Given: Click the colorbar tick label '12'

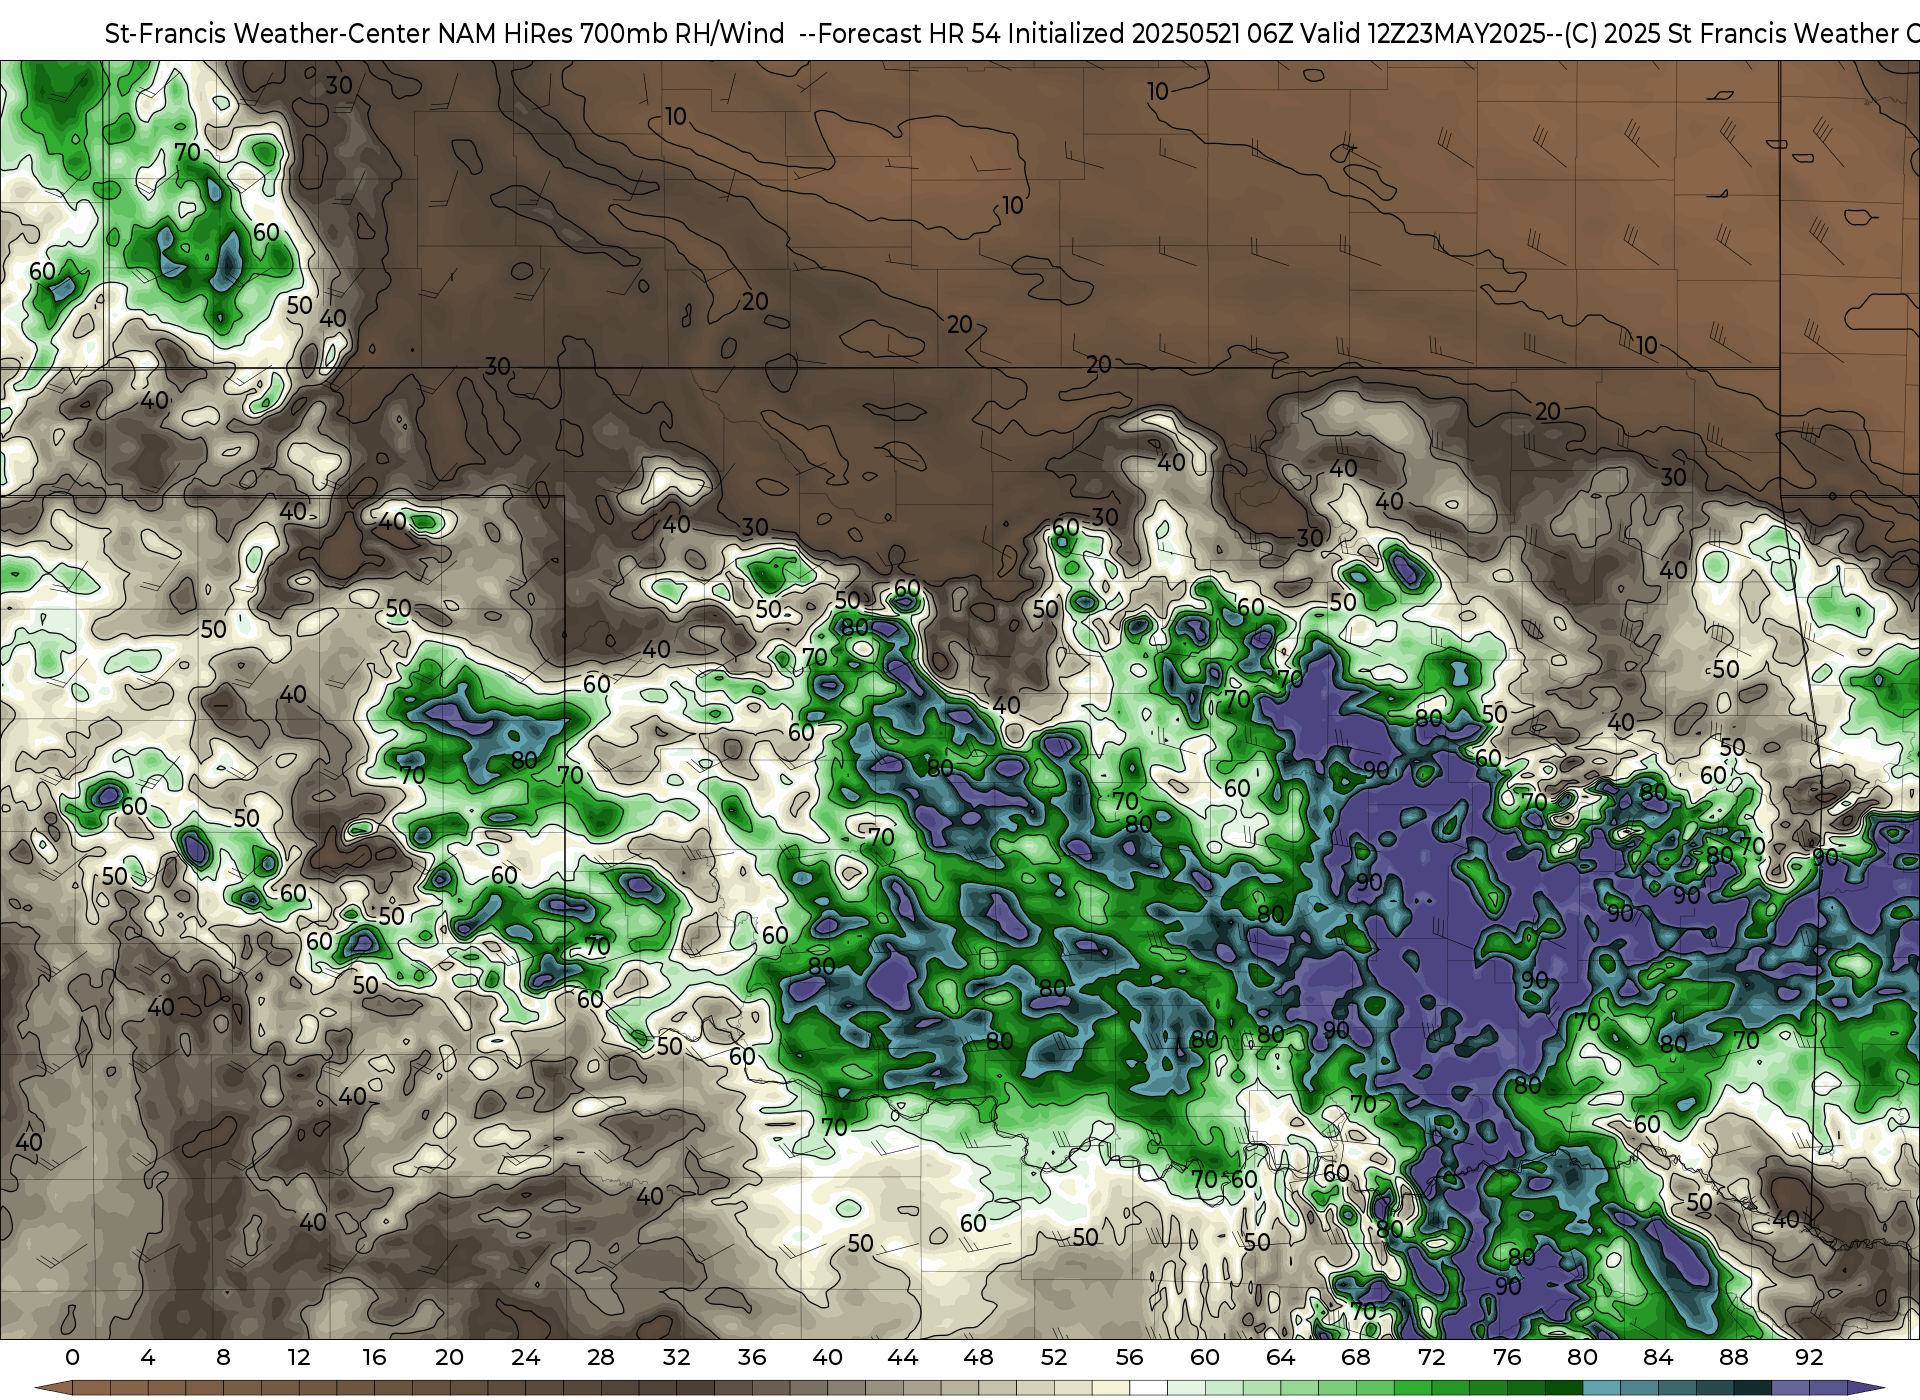Looking at the screenshot, I should [299, 1357].
